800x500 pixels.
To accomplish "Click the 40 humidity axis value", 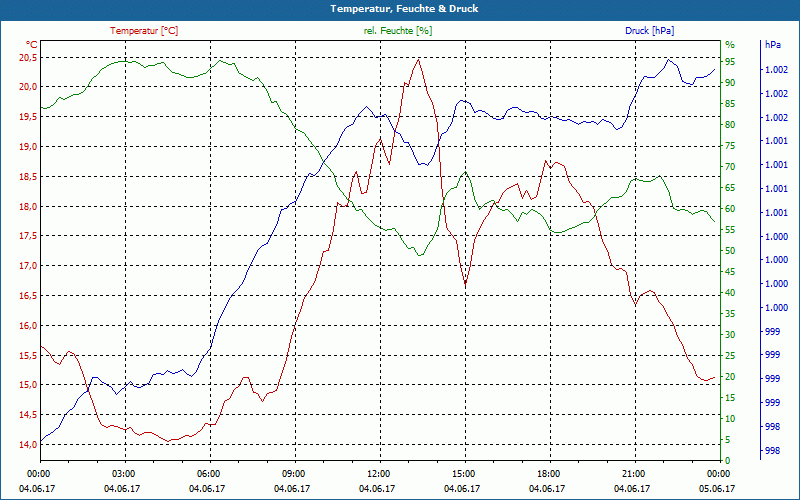I will (730, 293).
